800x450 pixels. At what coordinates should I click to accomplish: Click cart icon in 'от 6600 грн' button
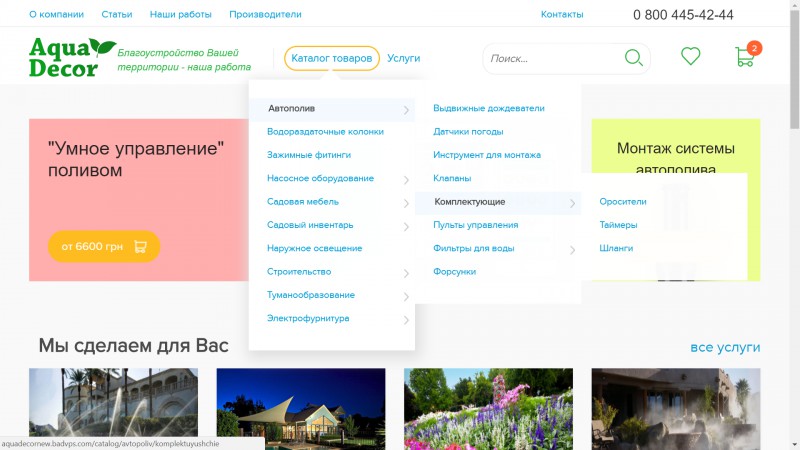click(140, 247)
